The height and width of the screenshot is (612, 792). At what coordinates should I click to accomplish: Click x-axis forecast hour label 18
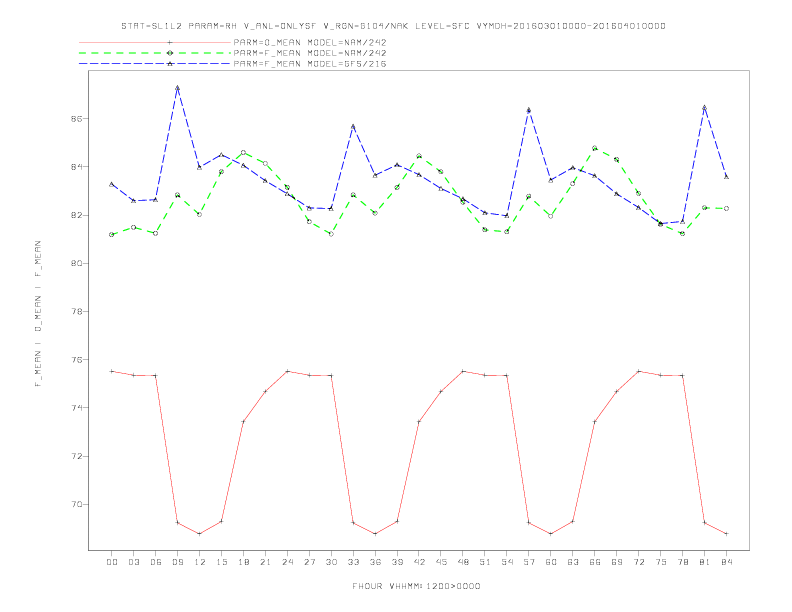[243, 562]
